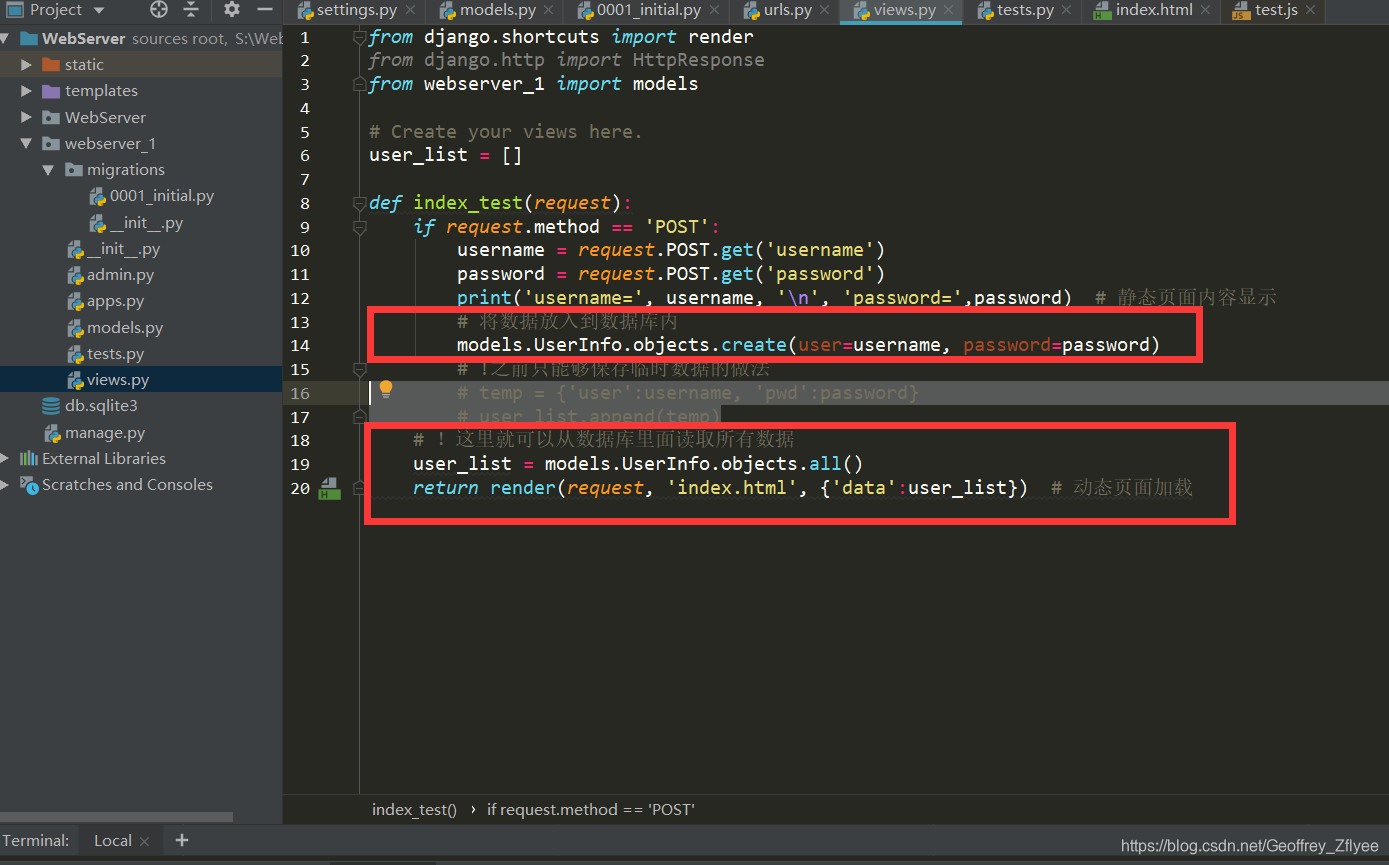The width and height of the screenshot is (1389, 865).
Task: Fold the imports block at line 1
Action: [360, 37]
